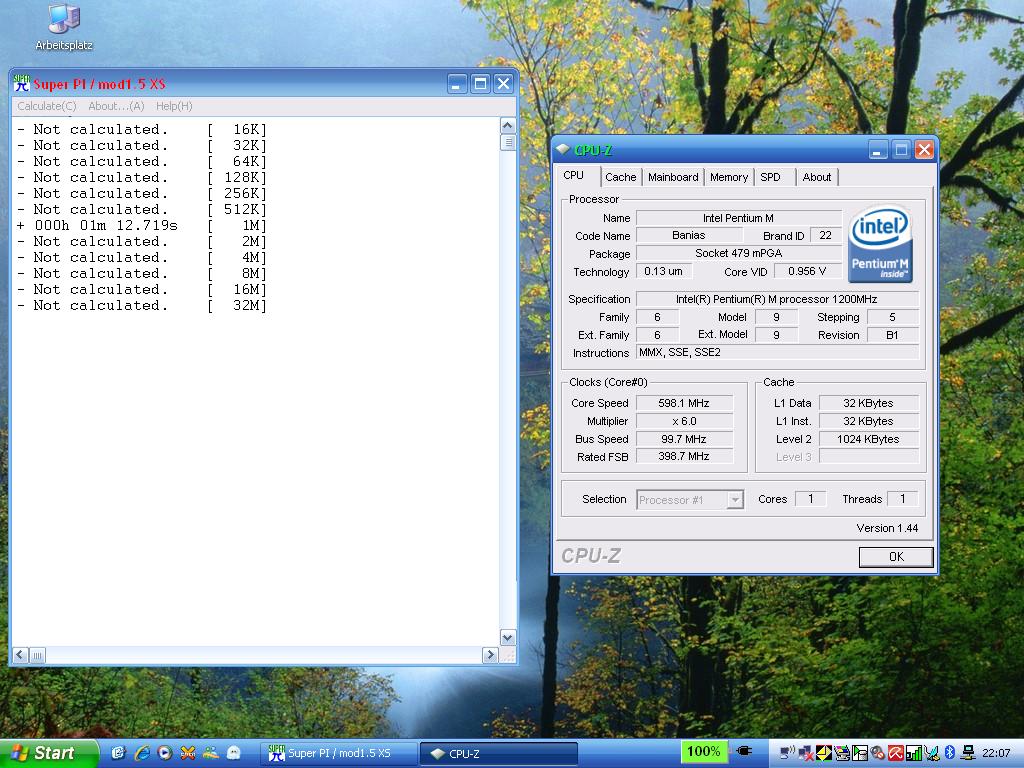Viewport: 1024px width, 768px height.
Task: Open the Help(H) menu in Super PI
Action: (x=174, y=106)
